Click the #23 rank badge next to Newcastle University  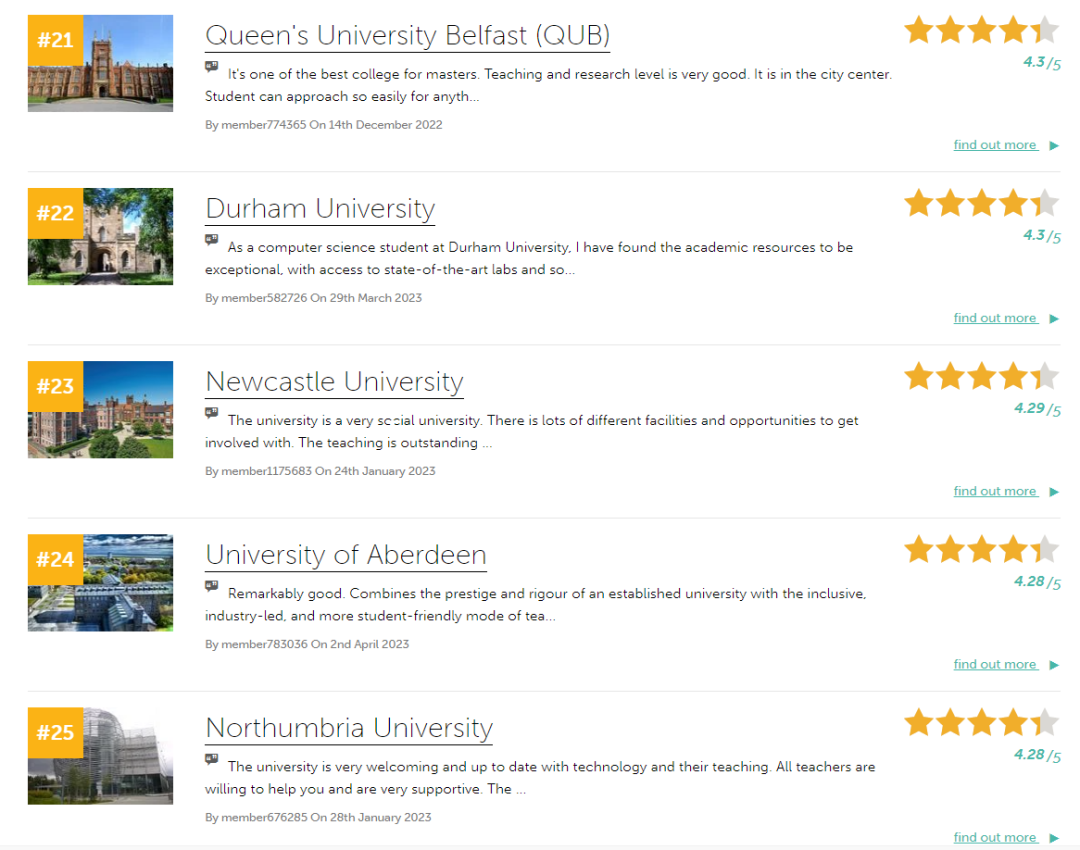(x=54, y=385)
